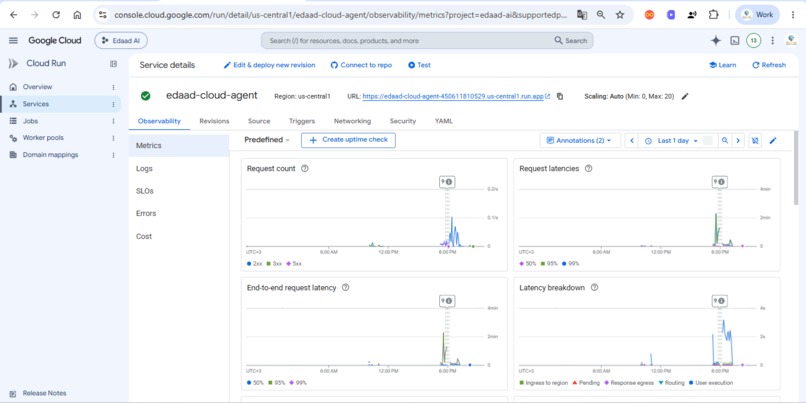Screen dimensions: 806x403
Task: Click Edit & deploy new revision
Action: coord(269,65)
